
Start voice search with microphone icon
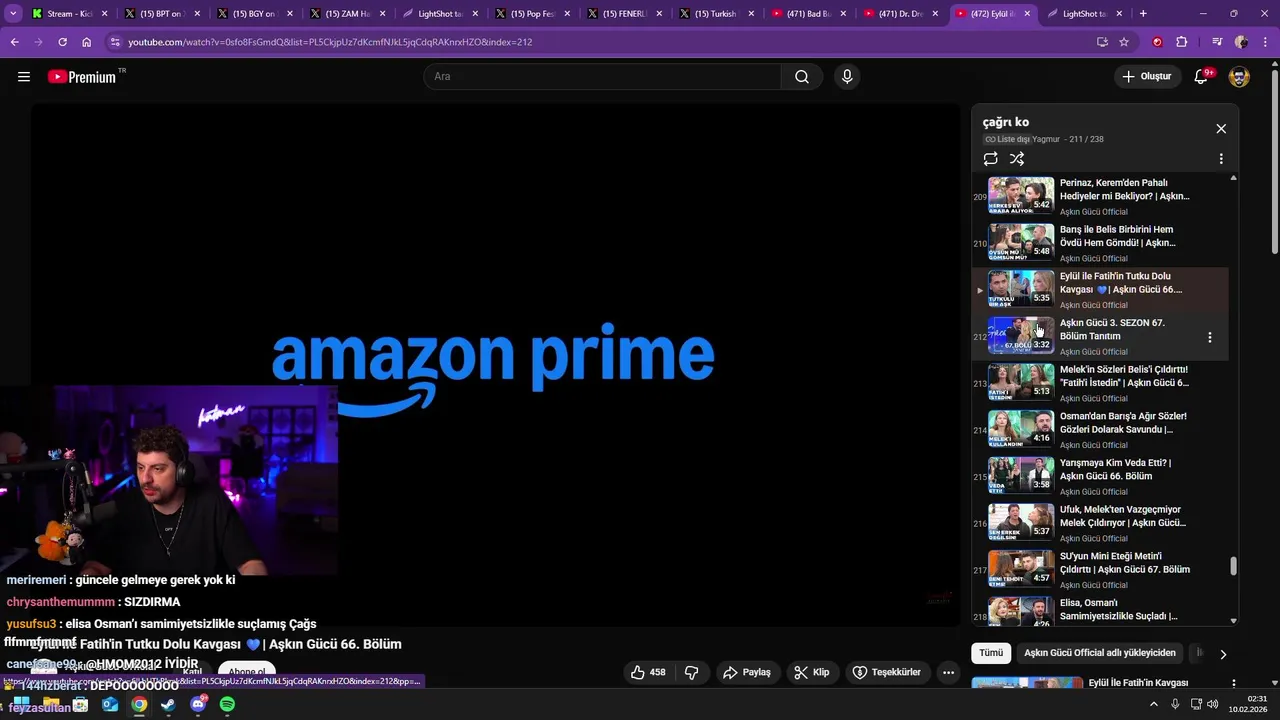(847, 77)
